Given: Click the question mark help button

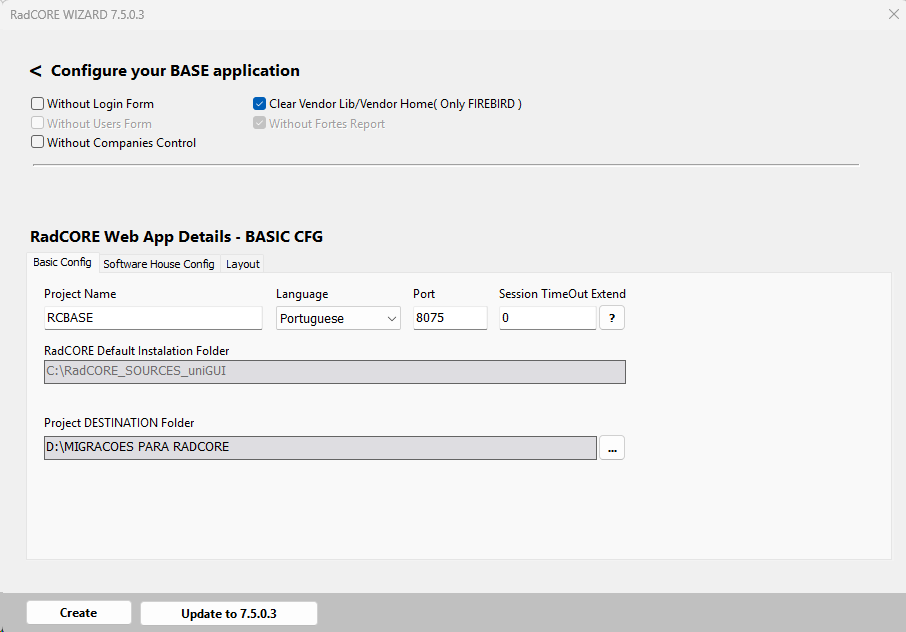Looking at the screenshot, I should click(x=612, y=318).
